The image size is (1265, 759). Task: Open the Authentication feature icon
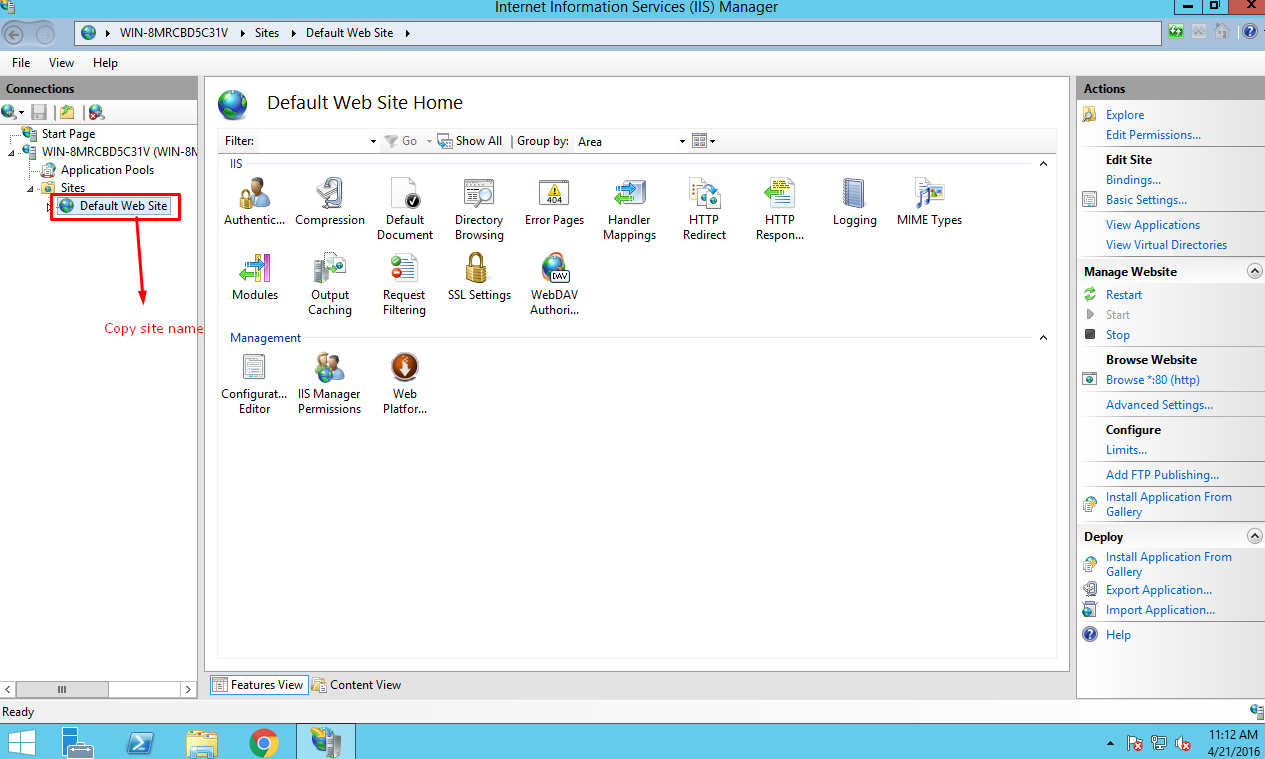[x=254, y=202]
